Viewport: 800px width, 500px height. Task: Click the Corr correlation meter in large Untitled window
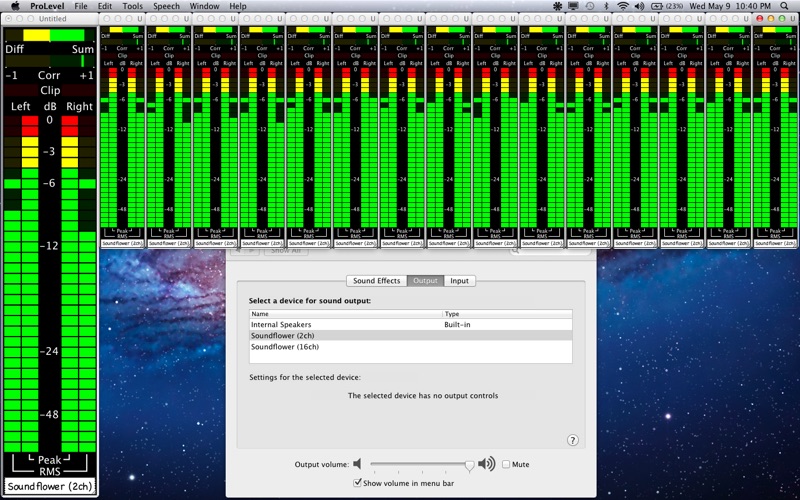click(50, 61)
